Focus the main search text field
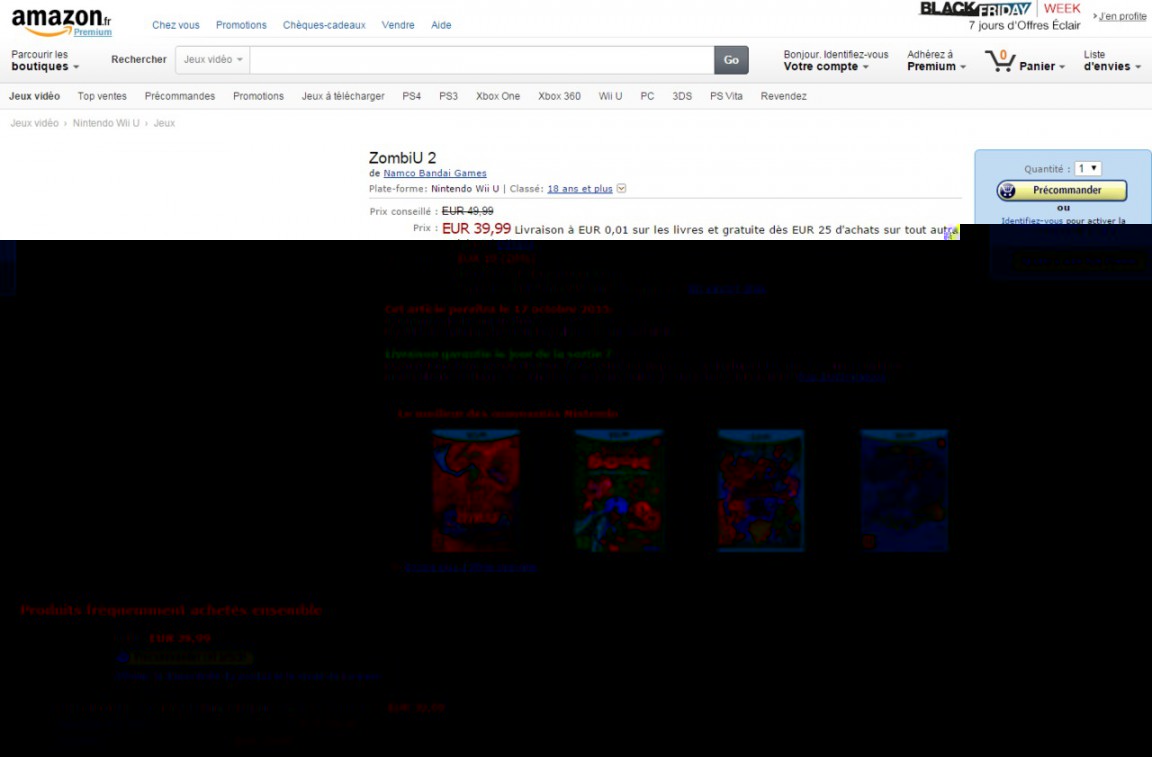Viewport: 1152px width, 757px height. pos(481,60)
